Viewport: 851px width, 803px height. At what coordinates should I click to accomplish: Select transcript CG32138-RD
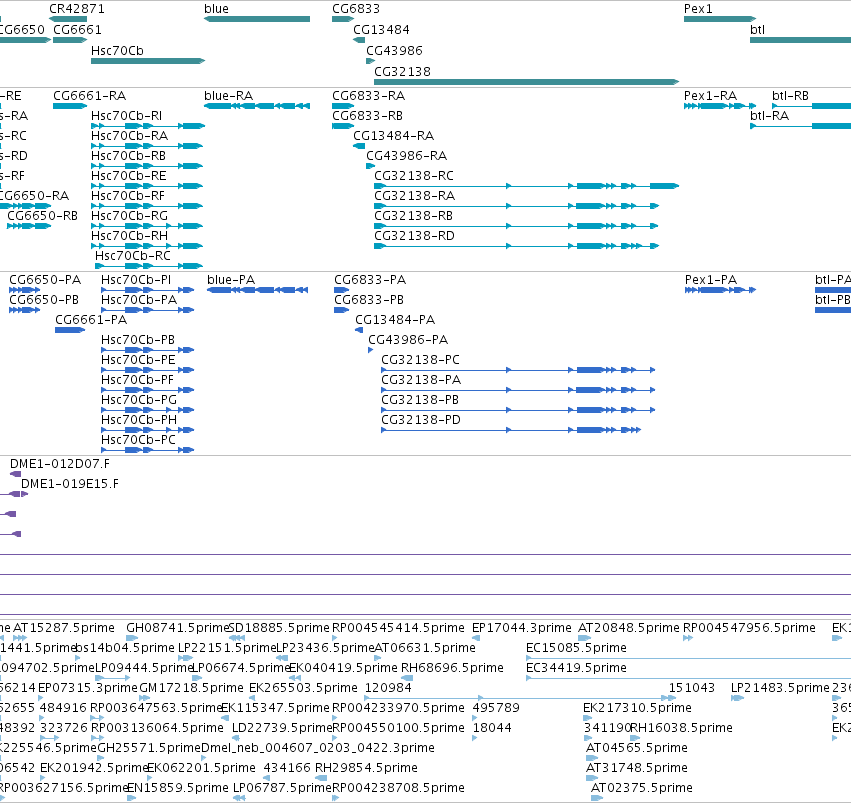(x=517, y=246)
